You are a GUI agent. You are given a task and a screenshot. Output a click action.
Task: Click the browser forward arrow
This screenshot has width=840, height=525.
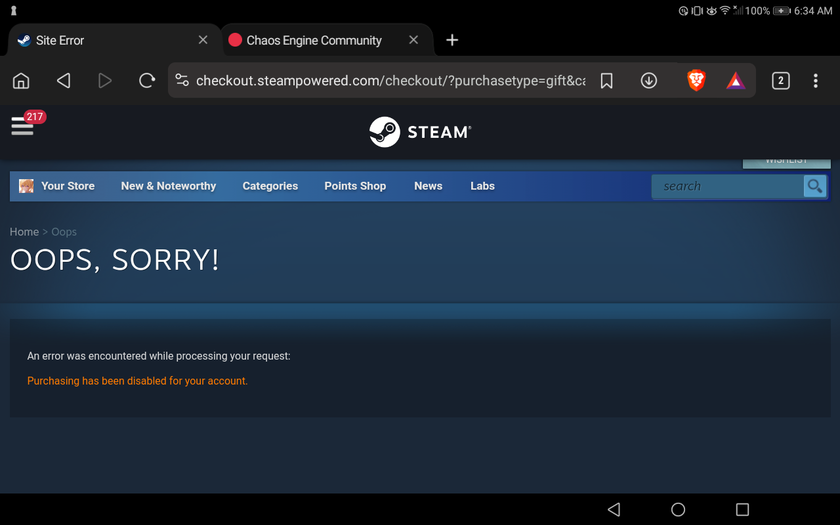click(105, 81)
